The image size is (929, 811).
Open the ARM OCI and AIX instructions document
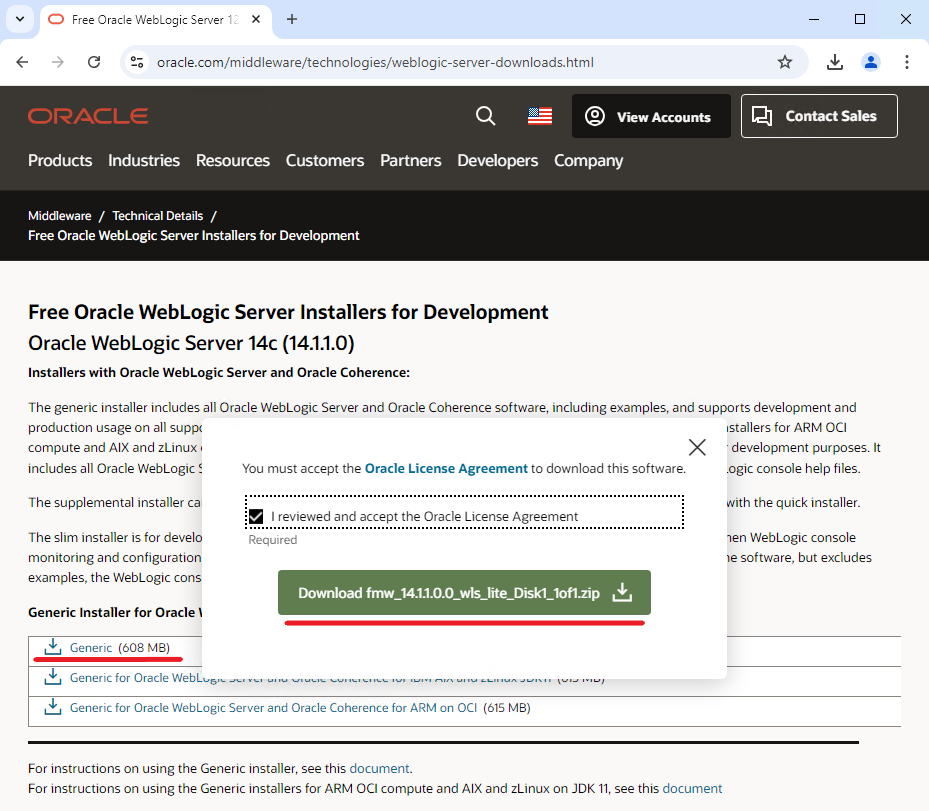pyautogui.click(x=692, y=788)
